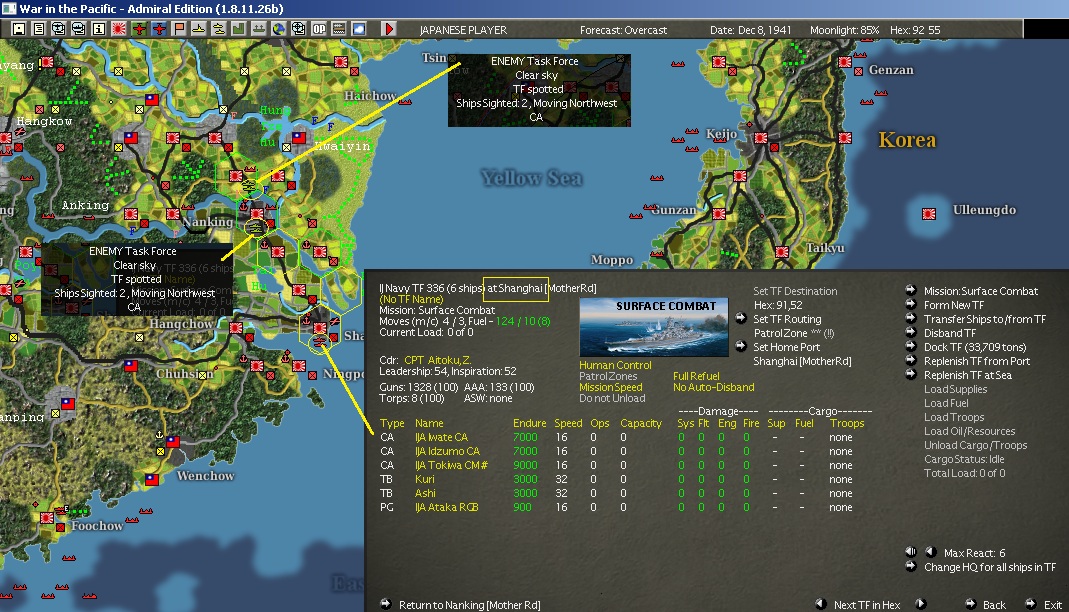Click arrow beside Disband TF
Image resolution: width=1069 pixels, height=612 pixels.
911,332
